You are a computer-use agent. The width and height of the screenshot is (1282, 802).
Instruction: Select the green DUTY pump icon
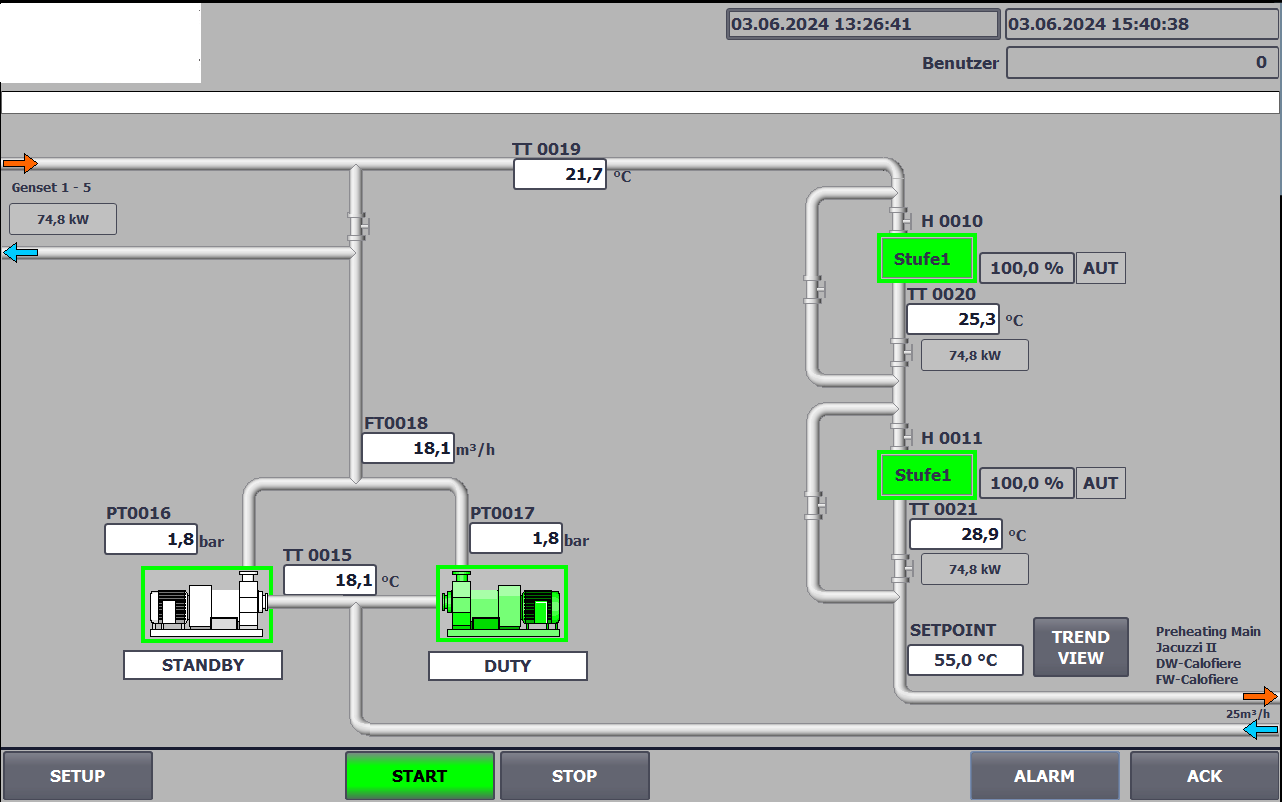coord(502,603)
